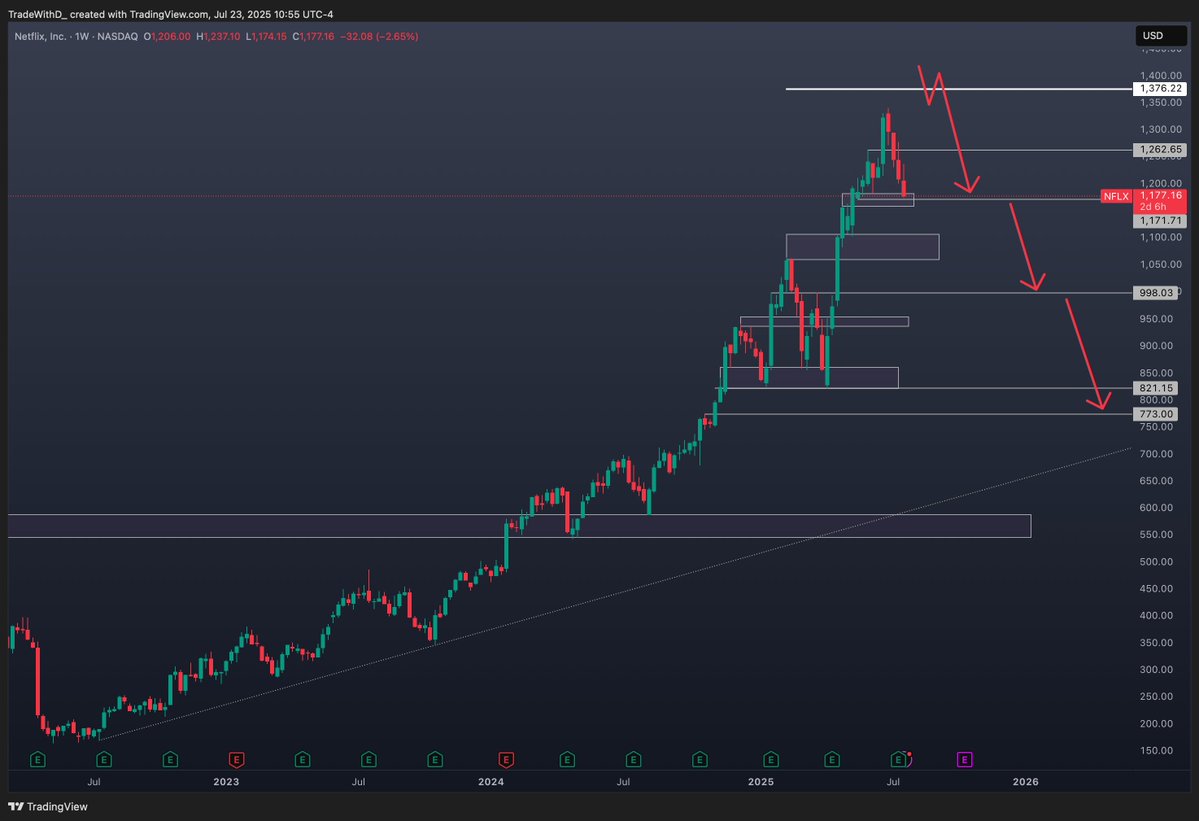Click the low value L1,174.15
This screenshot has height=821, width=1199.
(x=266, y=36)
